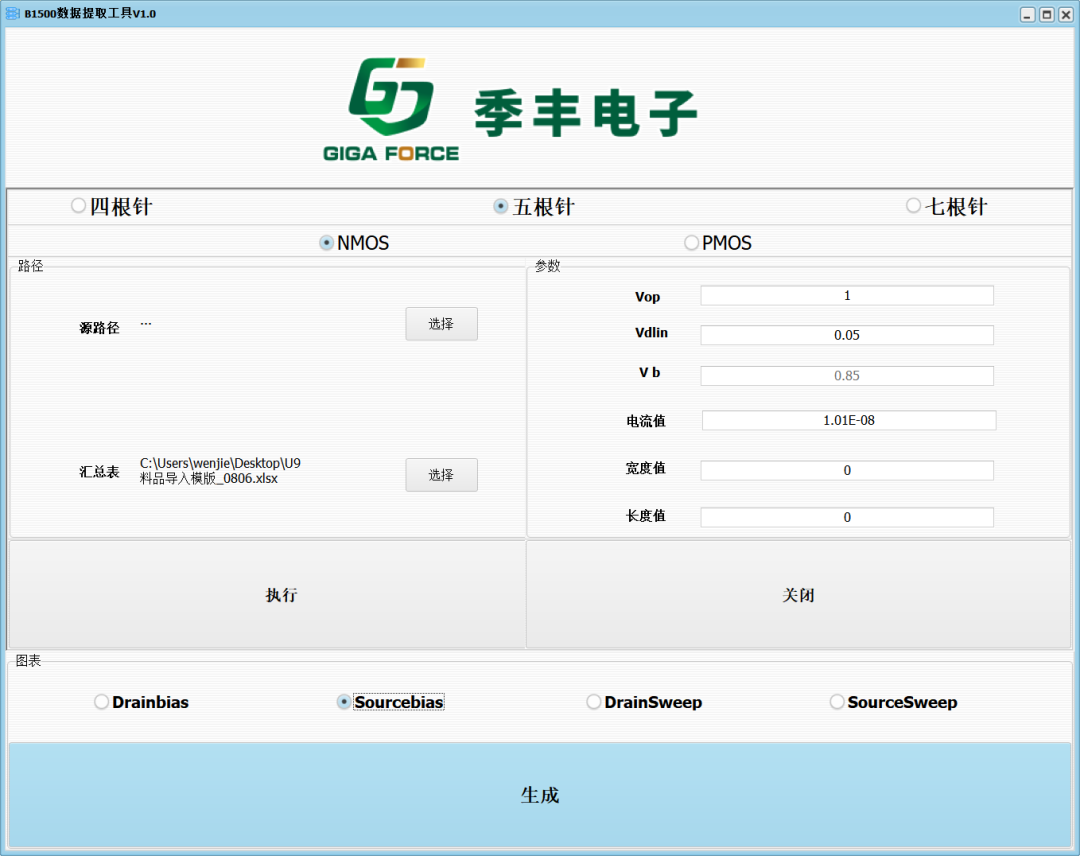Select the 四根针 radio button

pyautogui.click(x=111, y=206)
